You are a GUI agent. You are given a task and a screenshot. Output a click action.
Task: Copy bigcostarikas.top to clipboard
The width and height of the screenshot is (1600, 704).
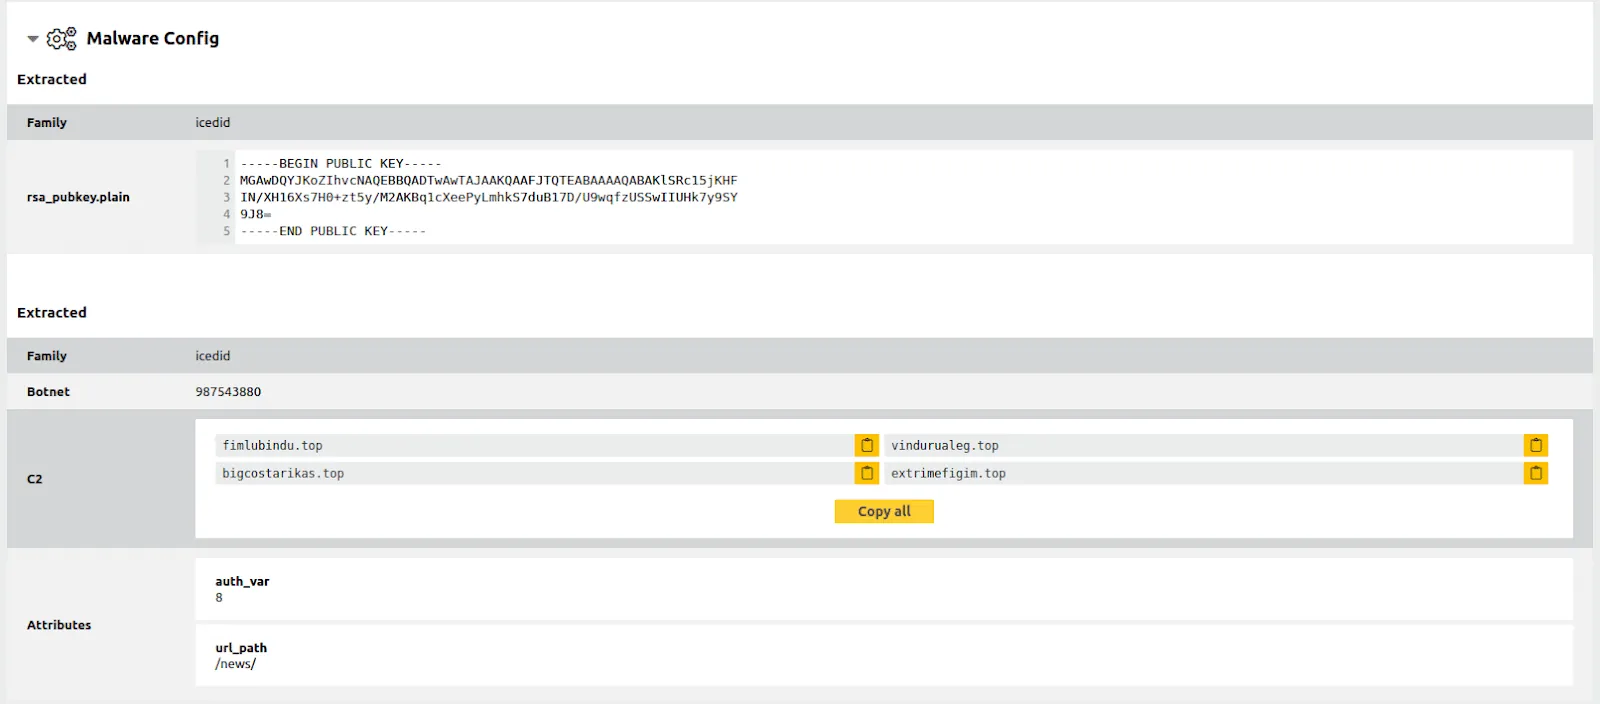(867, 473)
